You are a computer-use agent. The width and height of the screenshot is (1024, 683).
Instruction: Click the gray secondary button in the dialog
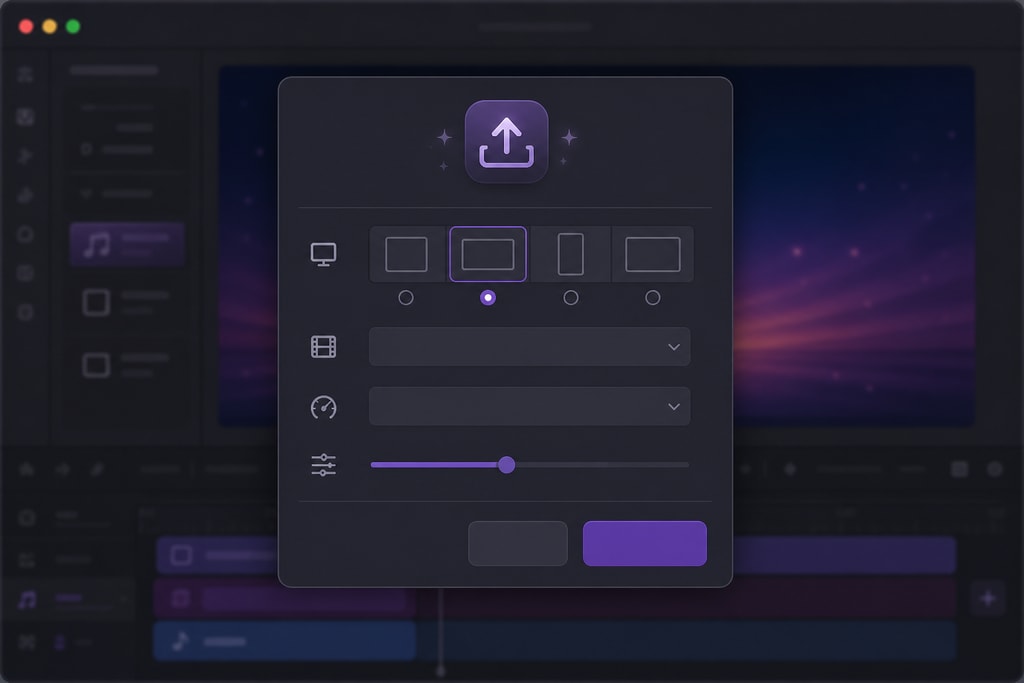(x=518, y=543)
